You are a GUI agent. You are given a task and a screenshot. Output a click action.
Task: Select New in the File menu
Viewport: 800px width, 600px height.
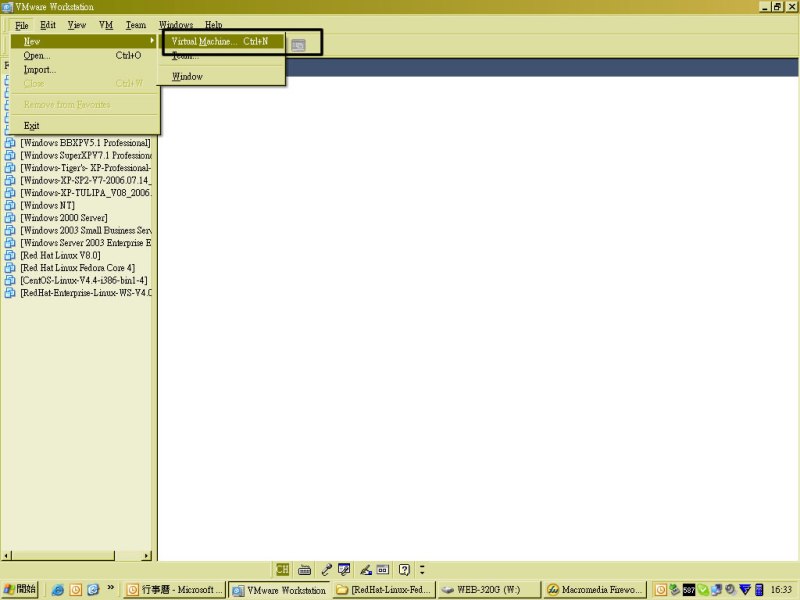click(83, 41)
